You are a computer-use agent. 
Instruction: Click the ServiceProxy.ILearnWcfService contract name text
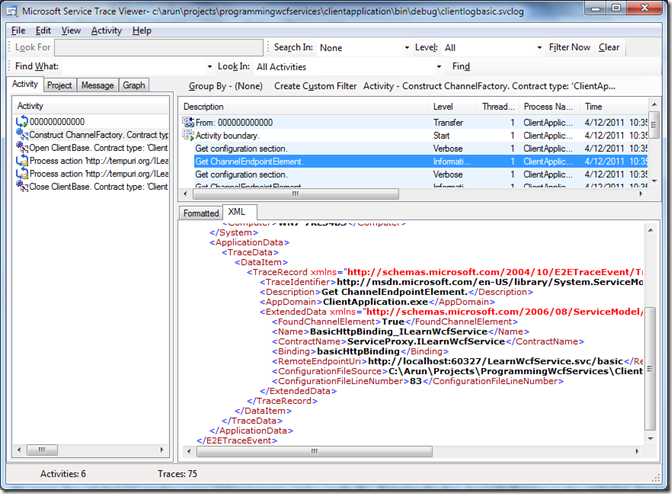[426, 341]
